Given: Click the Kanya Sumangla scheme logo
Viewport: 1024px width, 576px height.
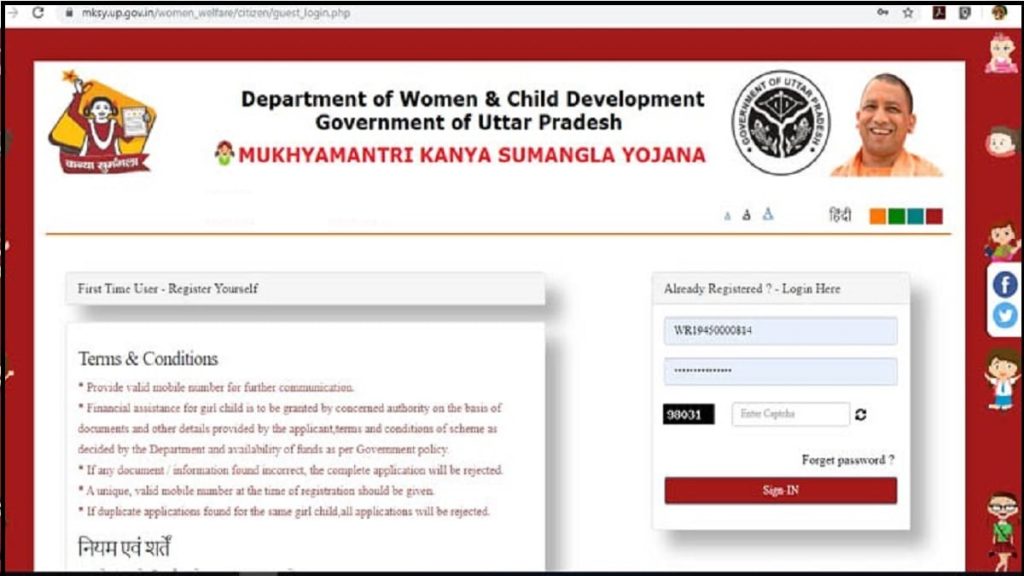Looking at the screenshot, I should pyautogui.click(x=103, y=123).
